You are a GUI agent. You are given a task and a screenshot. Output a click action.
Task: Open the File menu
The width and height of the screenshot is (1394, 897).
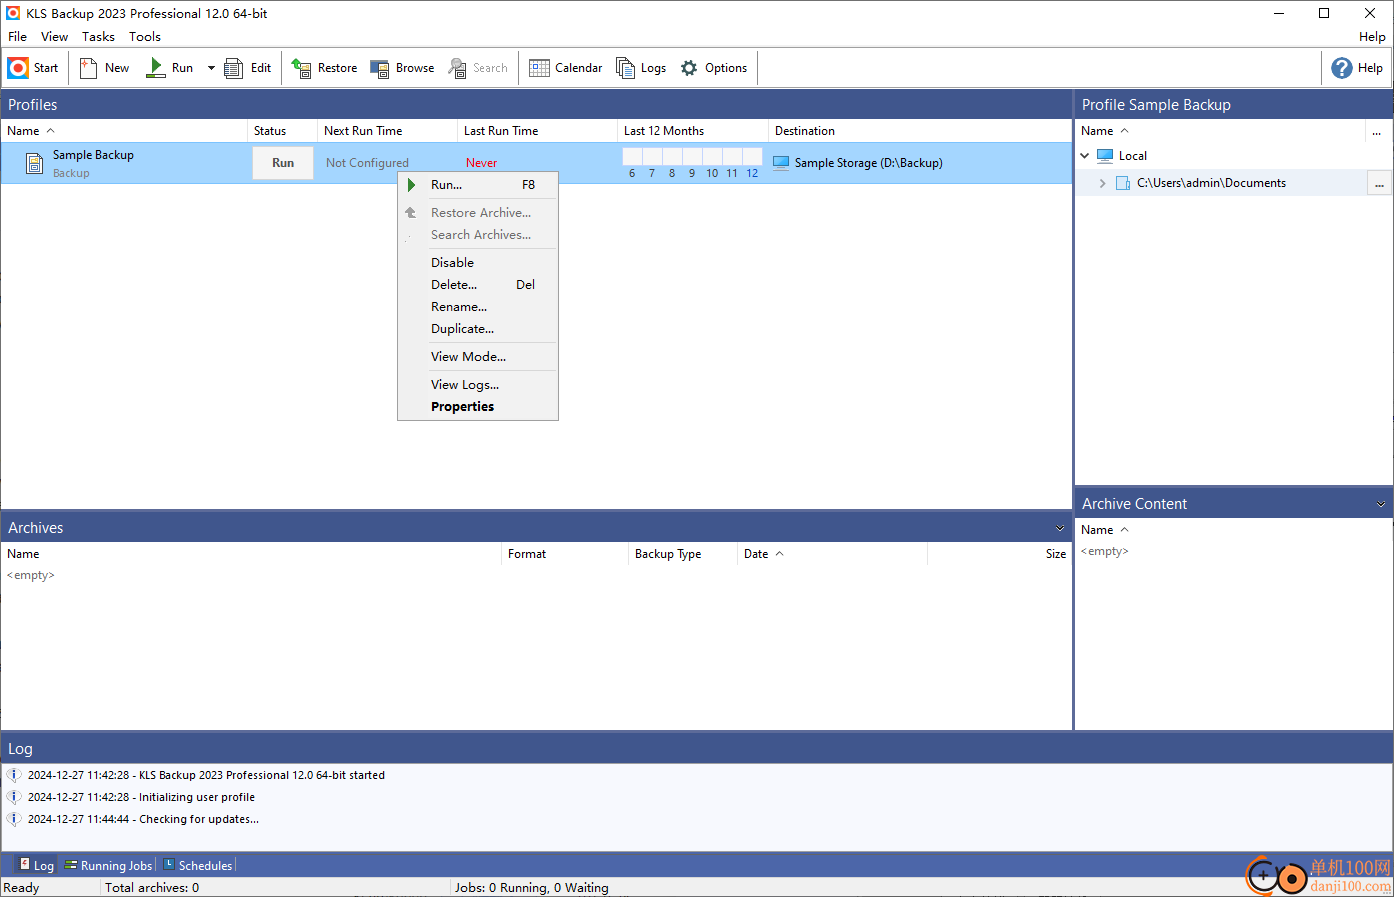(18, 37)
